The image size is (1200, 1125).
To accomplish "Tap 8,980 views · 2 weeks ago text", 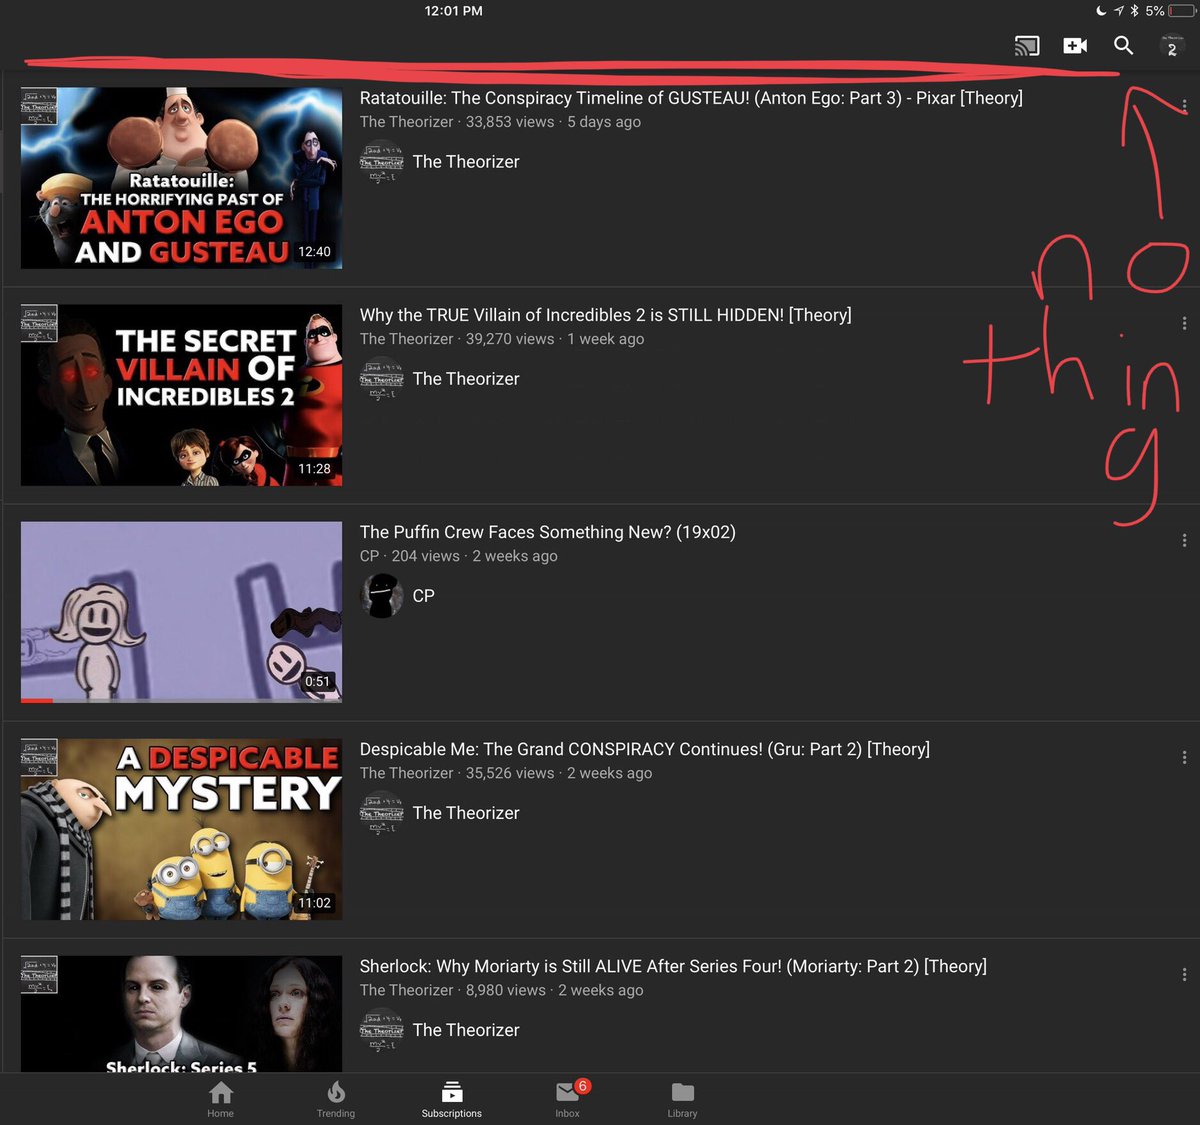I will (555, 990).
